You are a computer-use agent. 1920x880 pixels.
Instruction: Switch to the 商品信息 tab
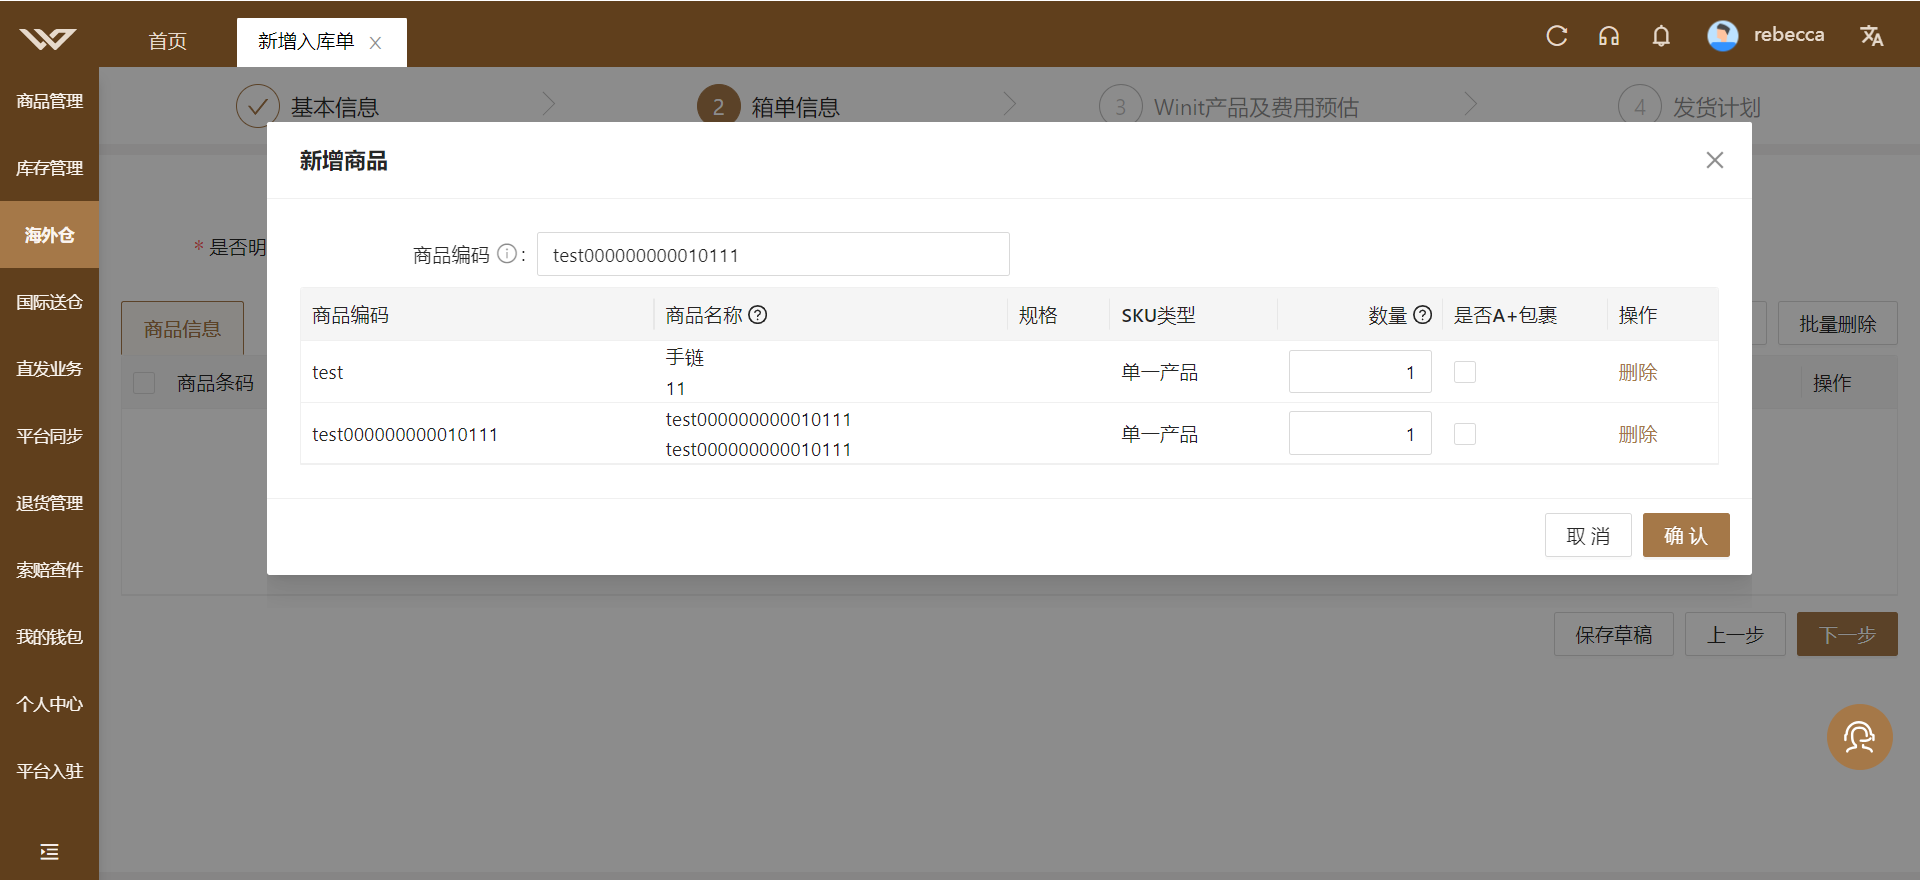coord(182,328)
